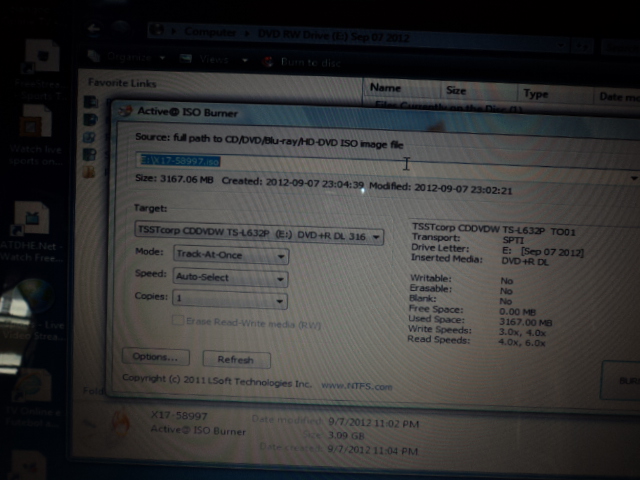Open the www.NTFS.com link
The width and height of the screenshot is (640, 480).
(356, 386)
